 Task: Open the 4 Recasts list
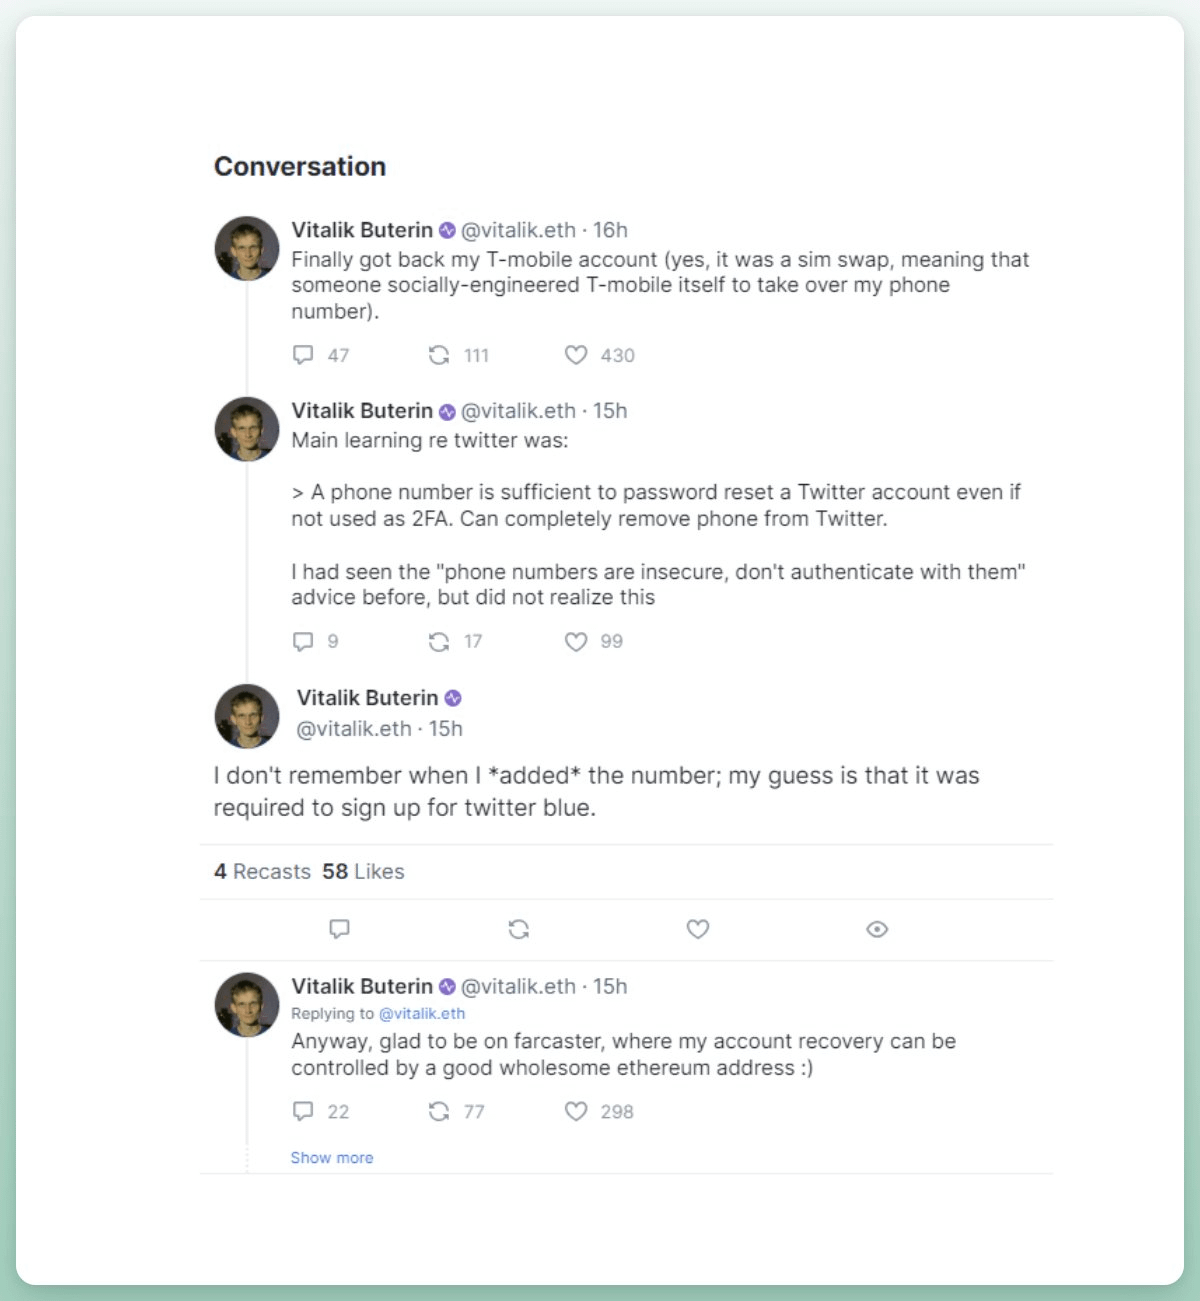[262, 871]
